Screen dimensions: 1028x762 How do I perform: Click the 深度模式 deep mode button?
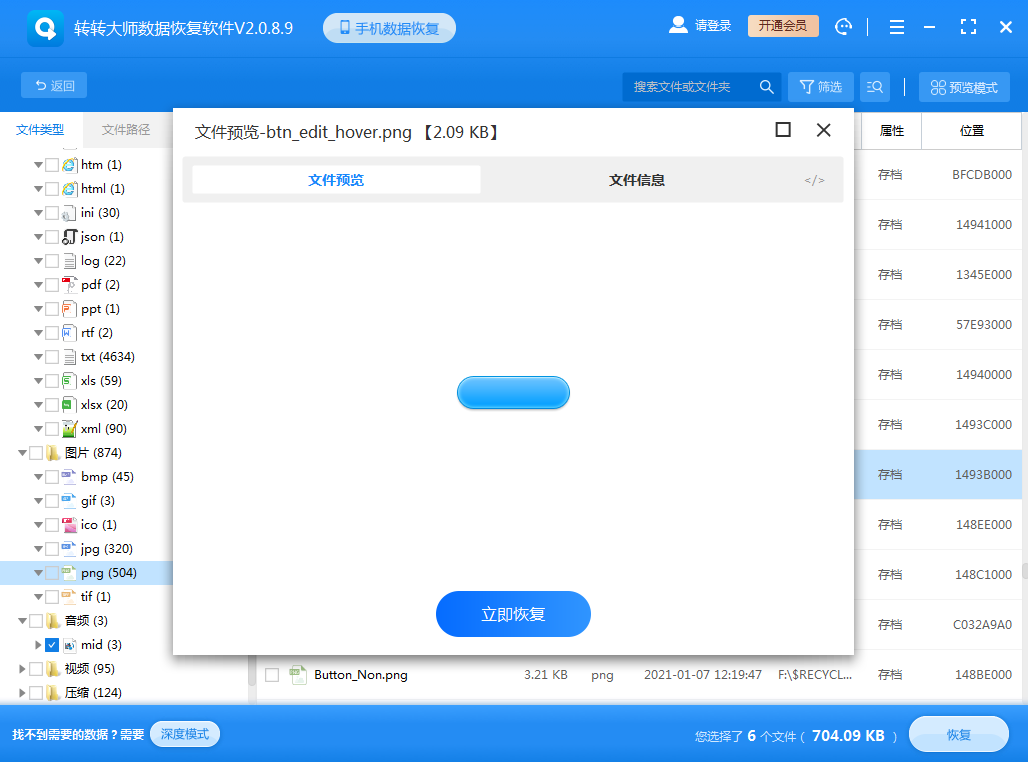point(184,733)
